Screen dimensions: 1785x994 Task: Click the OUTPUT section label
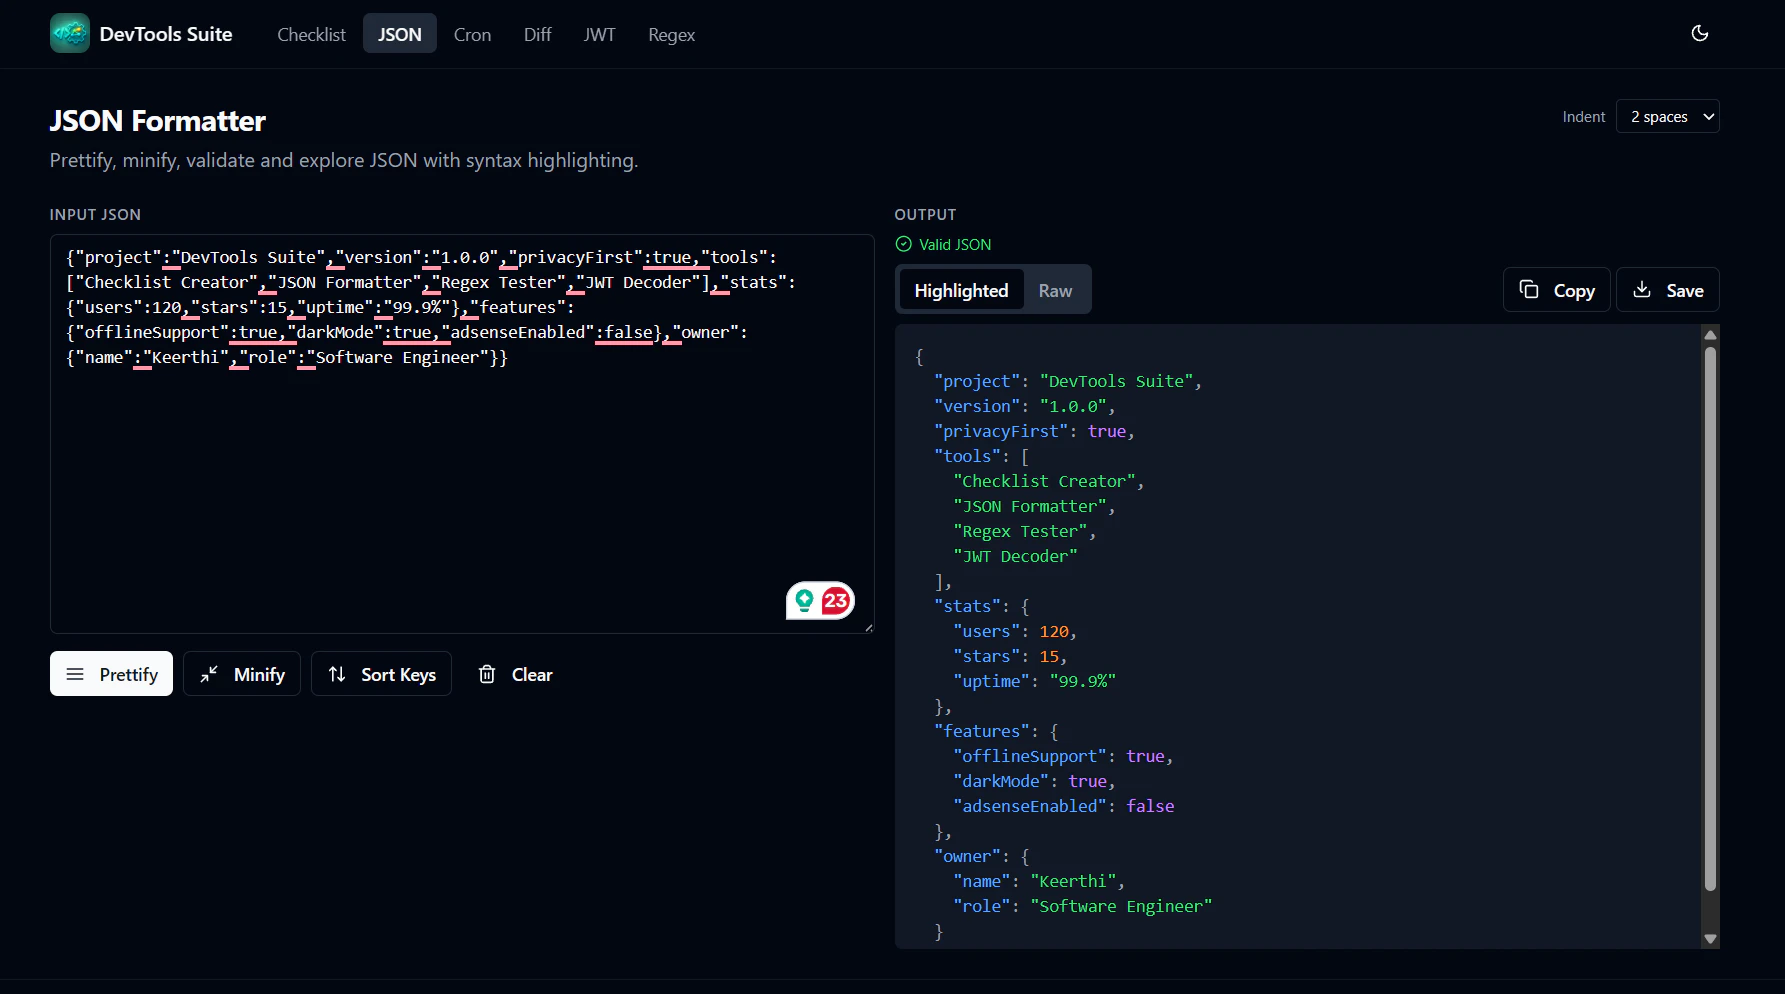(925, 214)
